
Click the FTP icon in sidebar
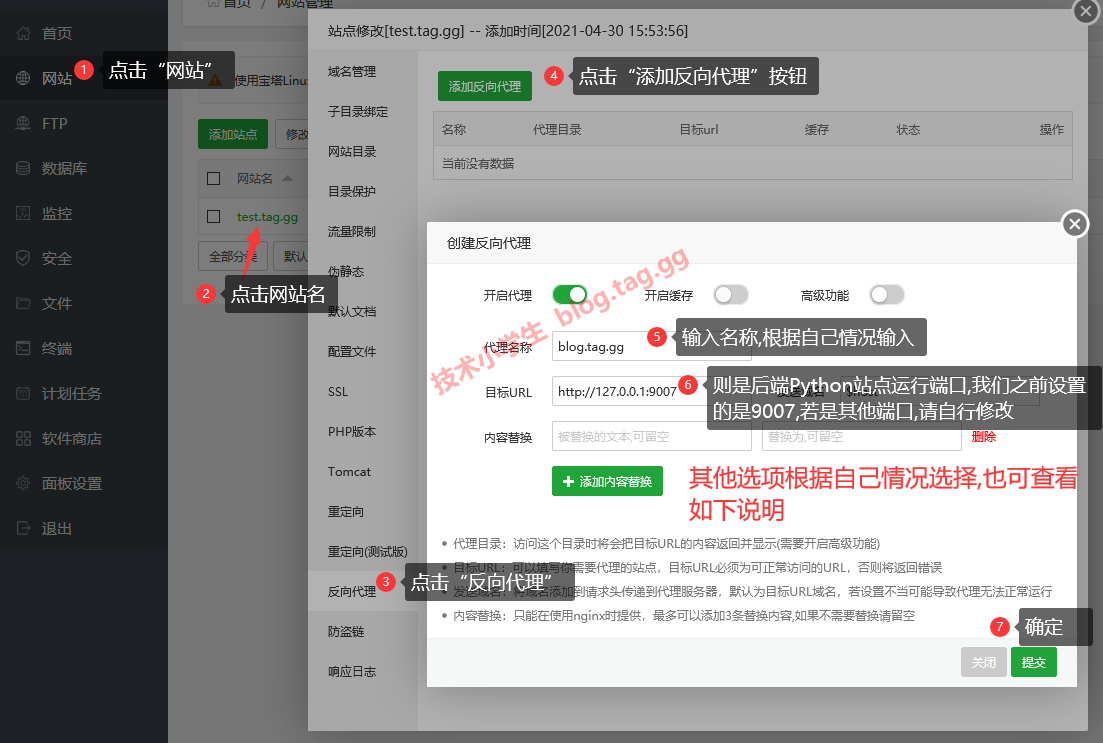click(x=23, y=123)
